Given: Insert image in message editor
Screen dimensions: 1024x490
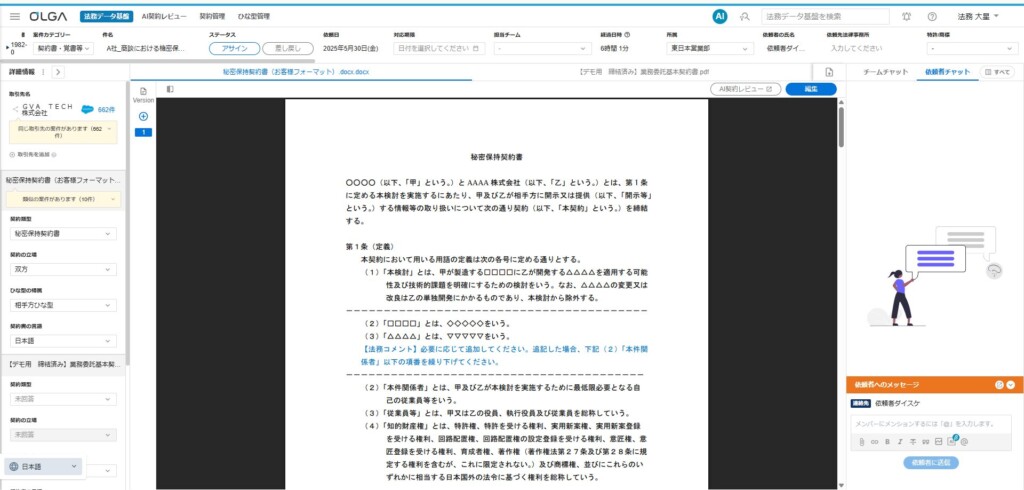Looking at the screenshot, I should (x=938, y=442).
